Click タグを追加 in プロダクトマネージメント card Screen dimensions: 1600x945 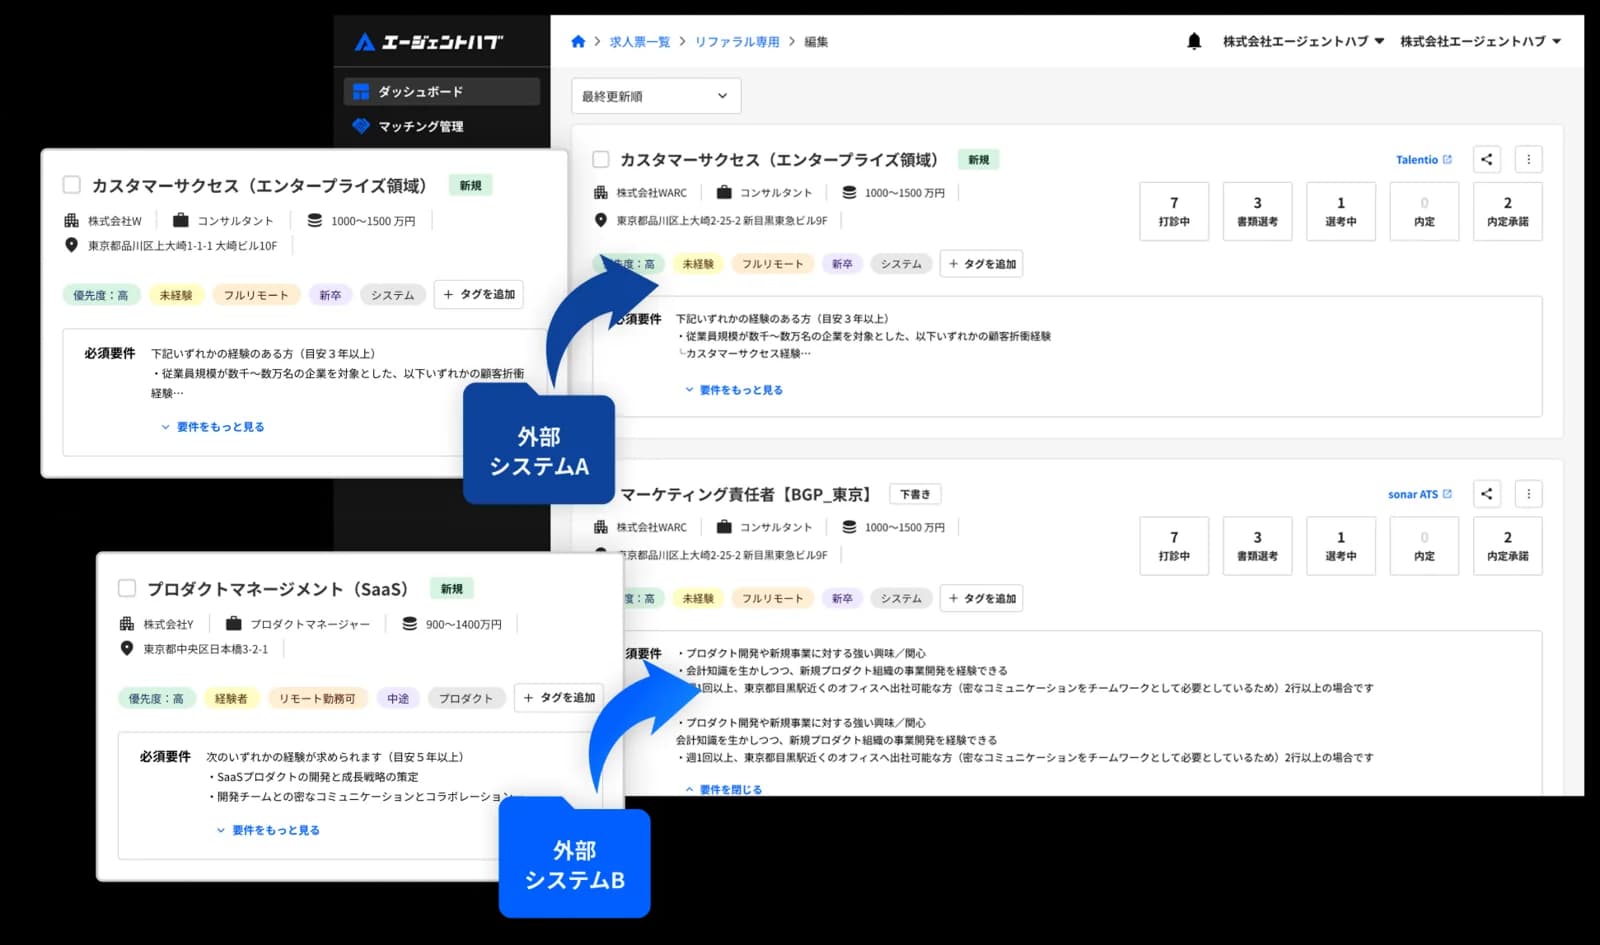[559, 697]
